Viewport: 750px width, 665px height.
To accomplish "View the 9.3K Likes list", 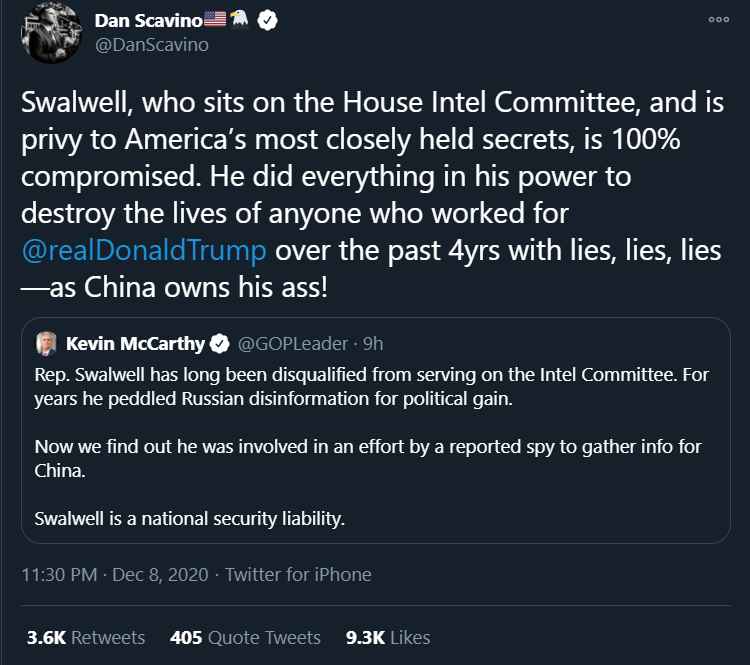I will [388, 637].
